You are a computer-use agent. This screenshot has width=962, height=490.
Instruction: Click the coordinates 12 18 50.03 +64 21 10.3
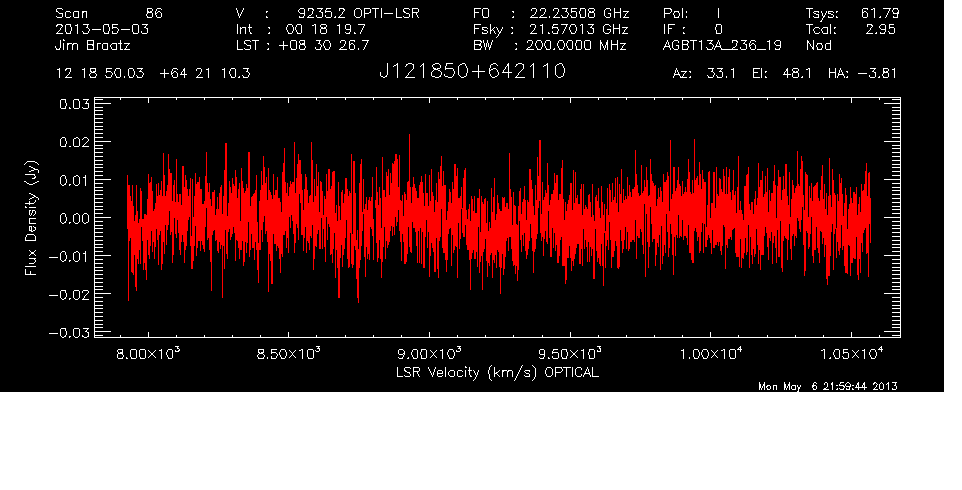[154, 74]
